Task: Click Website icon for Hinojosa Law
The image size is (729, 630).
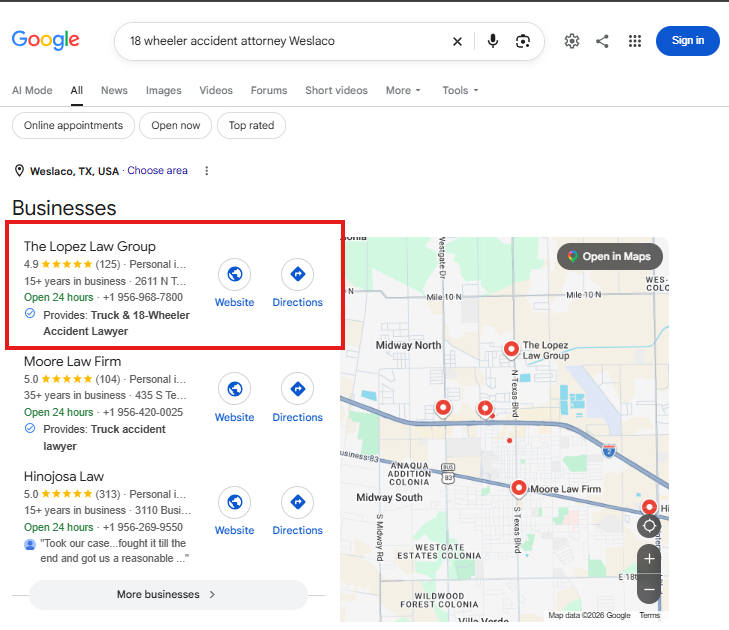Action: coord(234,502)
